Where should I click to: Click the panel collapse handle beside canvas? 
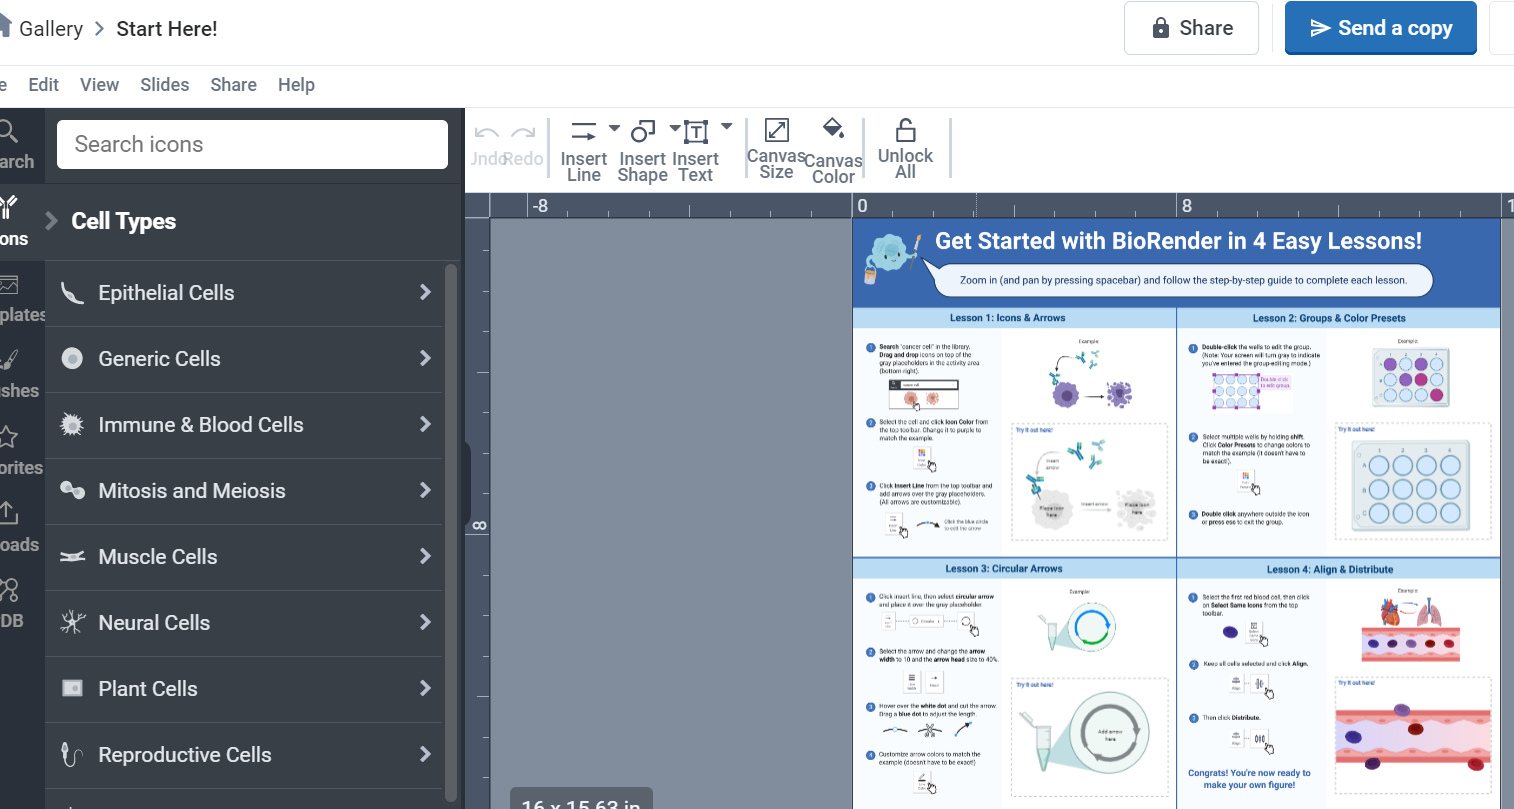click(467, 484)
